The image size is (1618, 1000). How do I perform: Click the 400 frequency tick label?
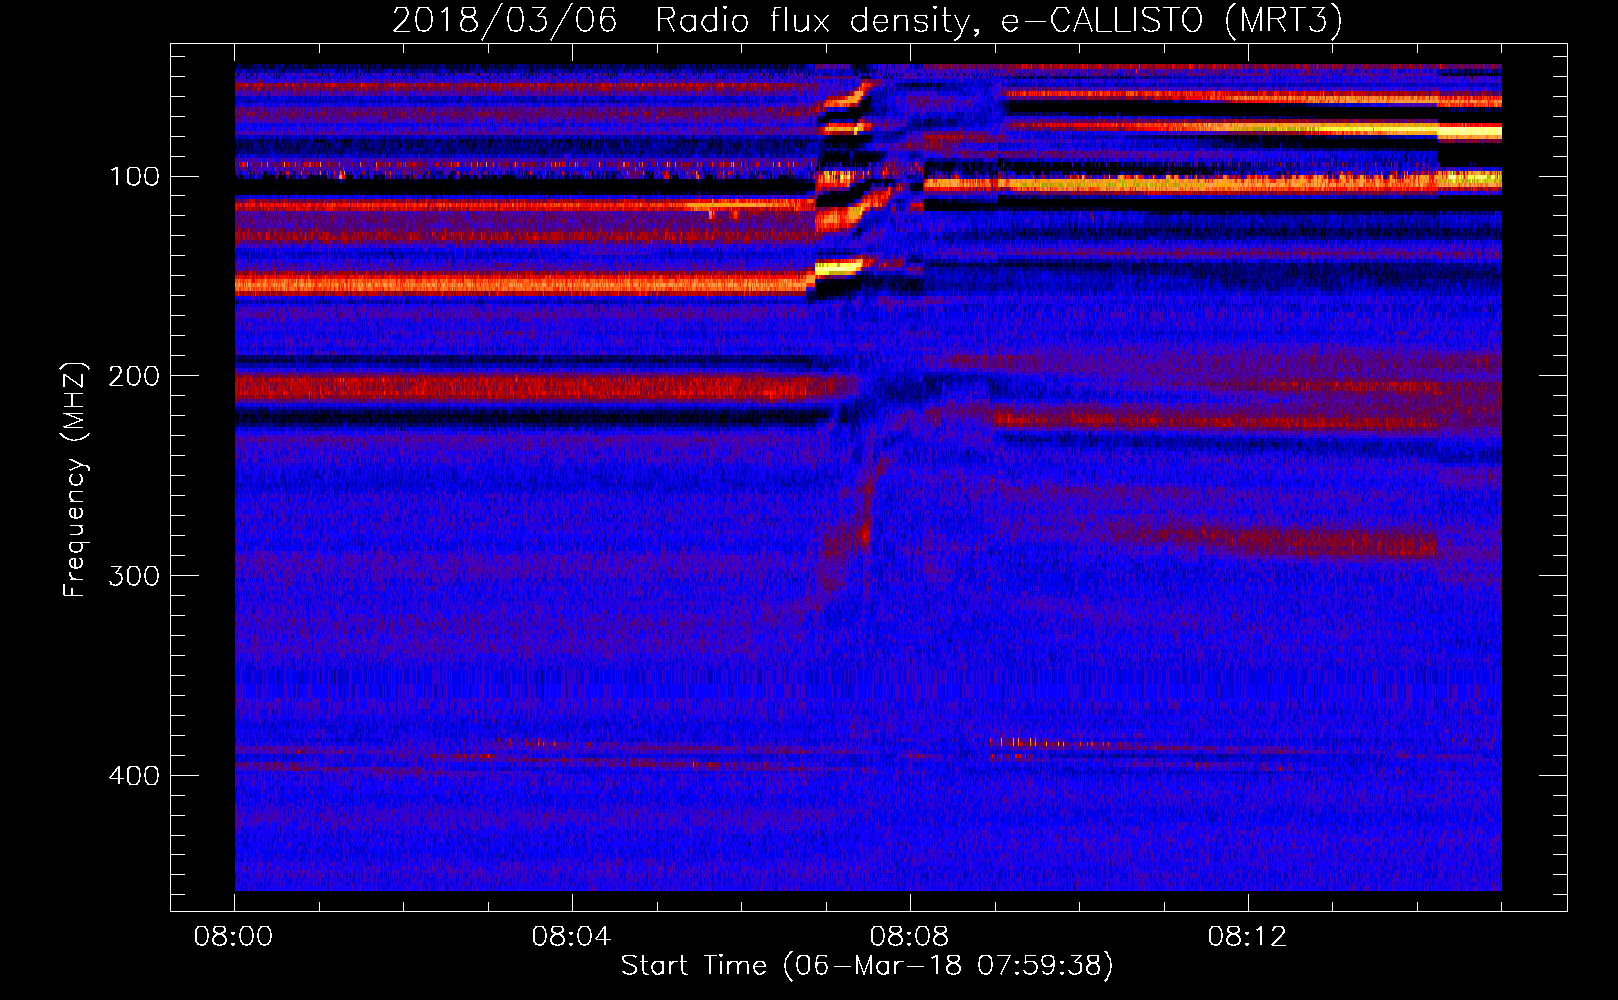tap(134, 776)
